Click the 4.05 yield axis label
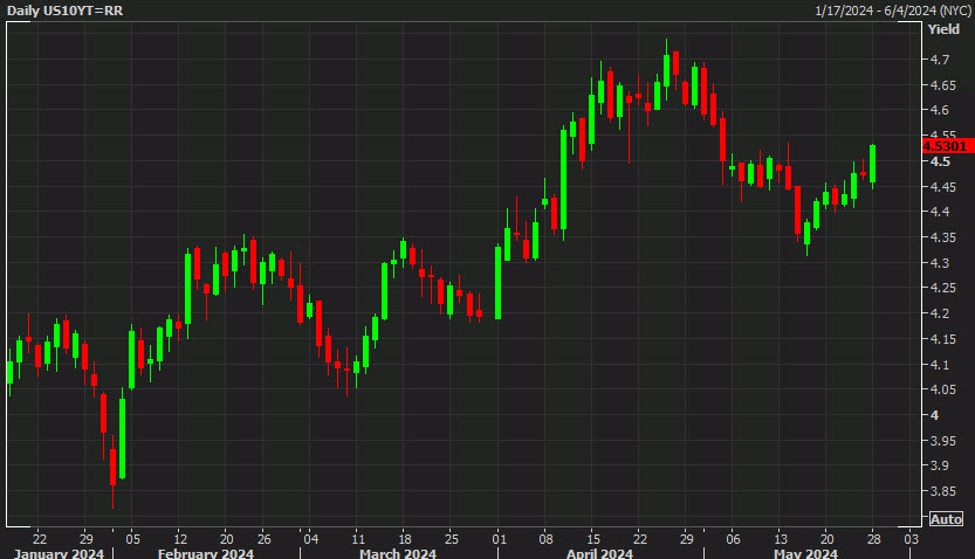This screenshot has height=559, width=975. [943, 389]
